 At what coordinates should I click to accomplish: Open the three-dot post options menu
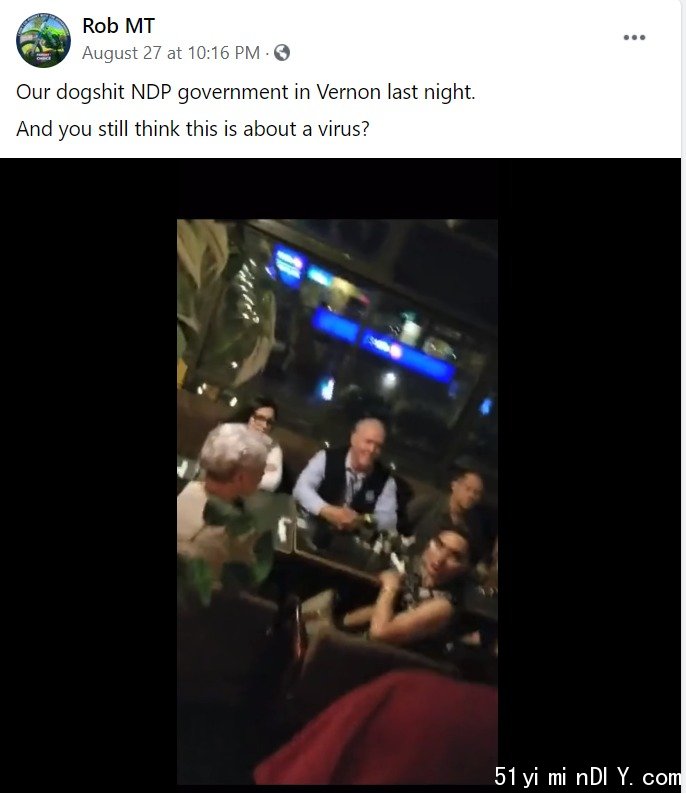pyautogui.click(x=634, y=37)
